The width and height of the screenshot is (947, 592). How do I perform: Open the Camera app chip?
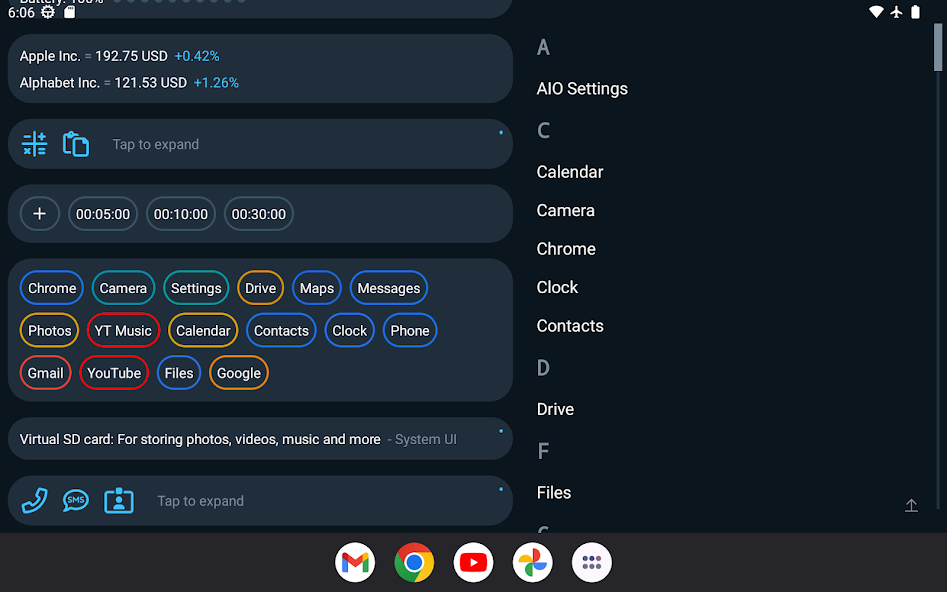coord(123,288)
